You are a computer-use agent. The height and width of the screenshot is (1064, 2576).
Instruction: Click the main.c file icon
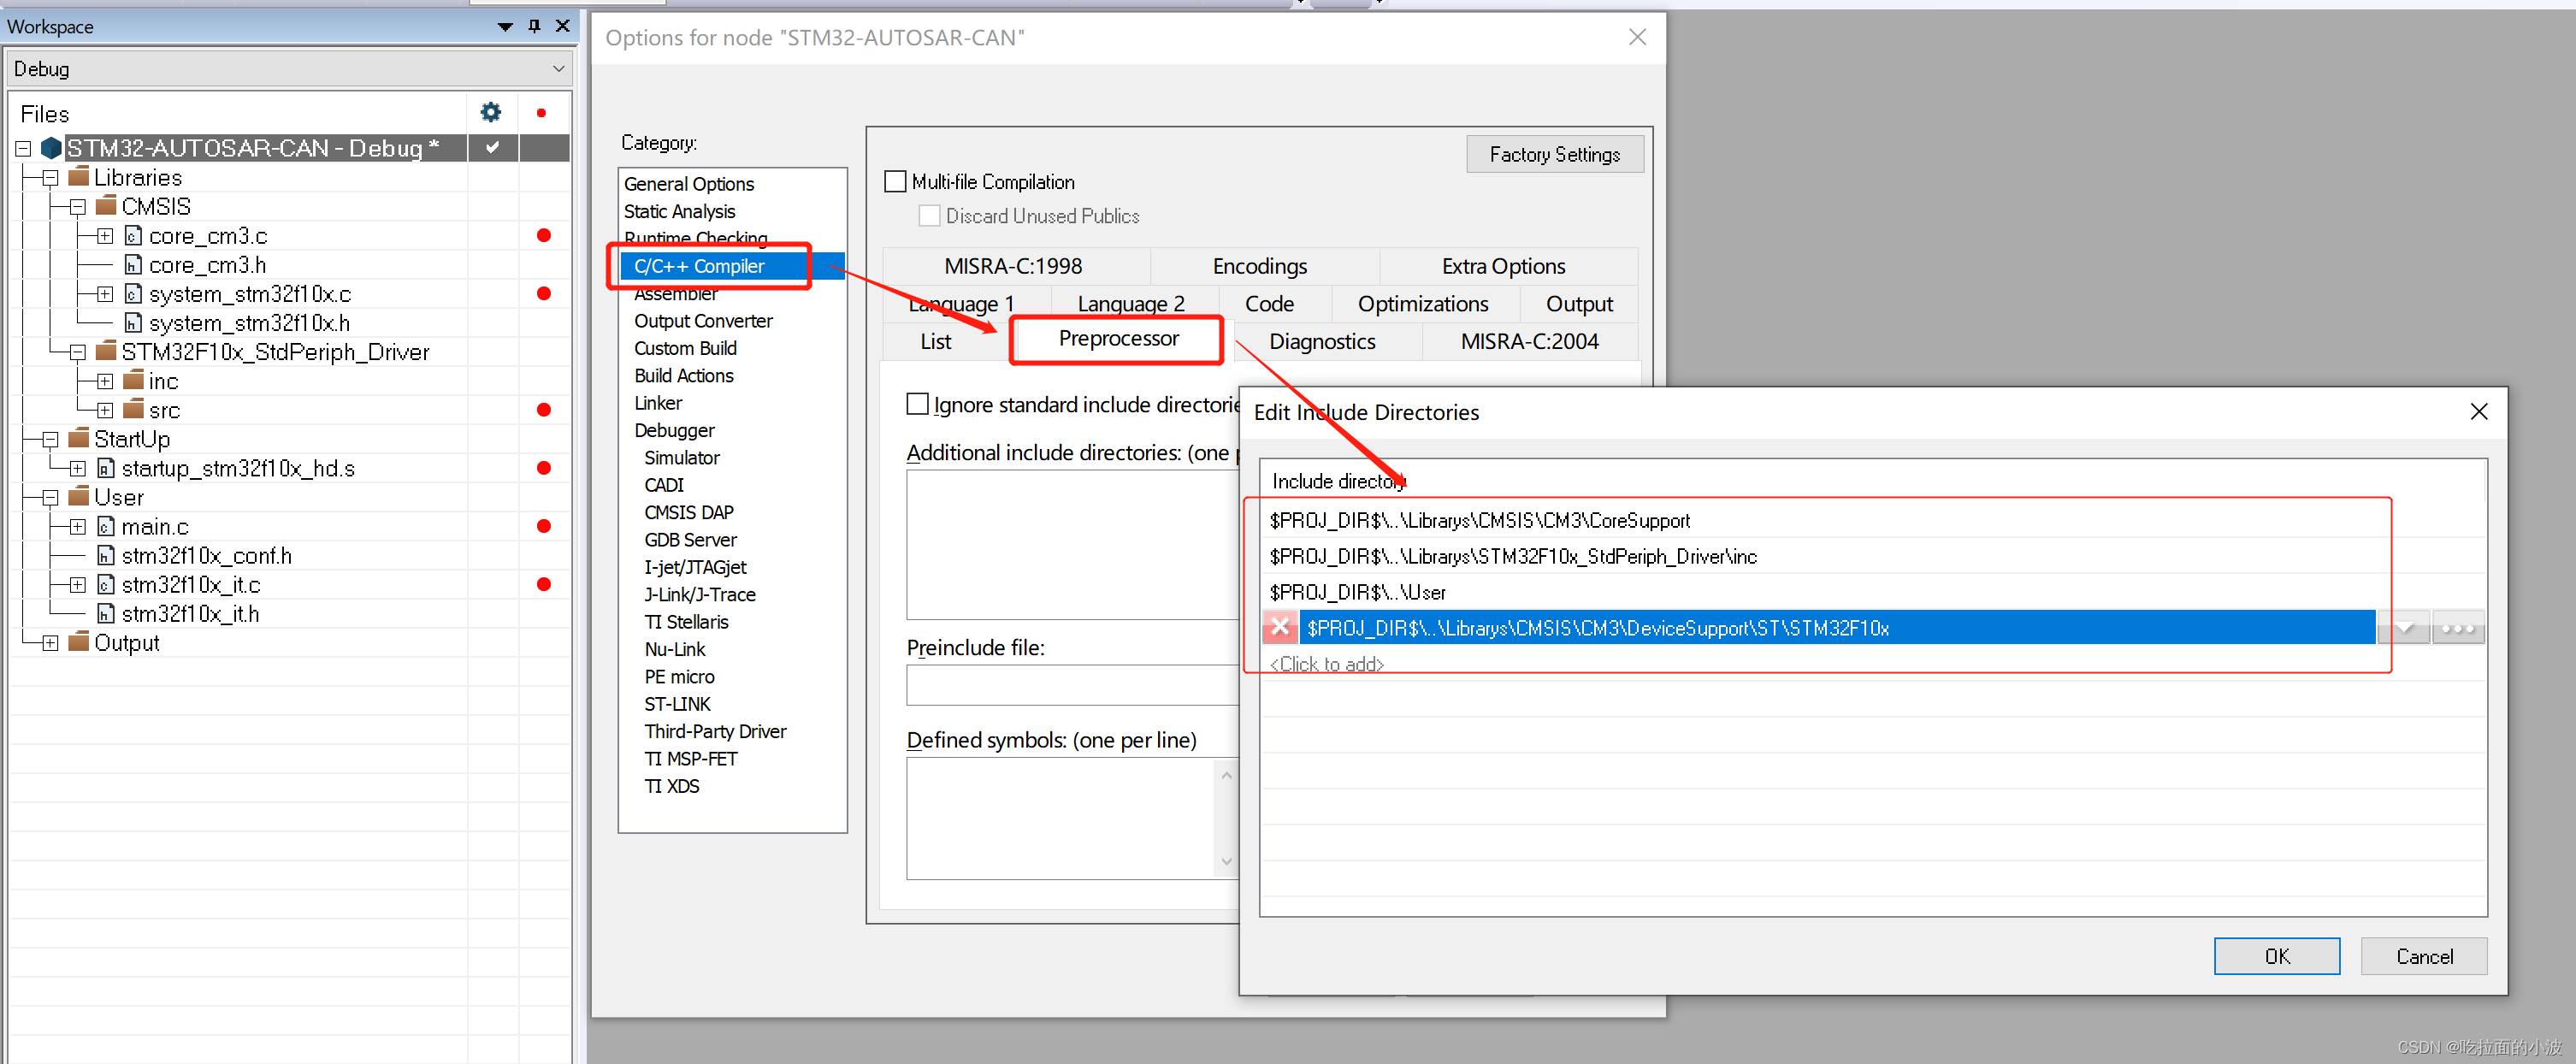106,526
